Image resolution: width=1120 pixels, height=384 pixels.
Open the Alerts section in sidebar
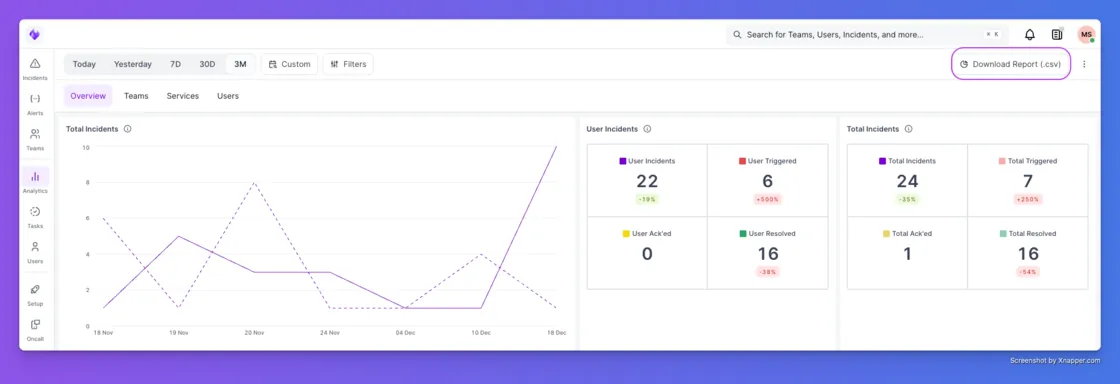(x=35, y=104)
